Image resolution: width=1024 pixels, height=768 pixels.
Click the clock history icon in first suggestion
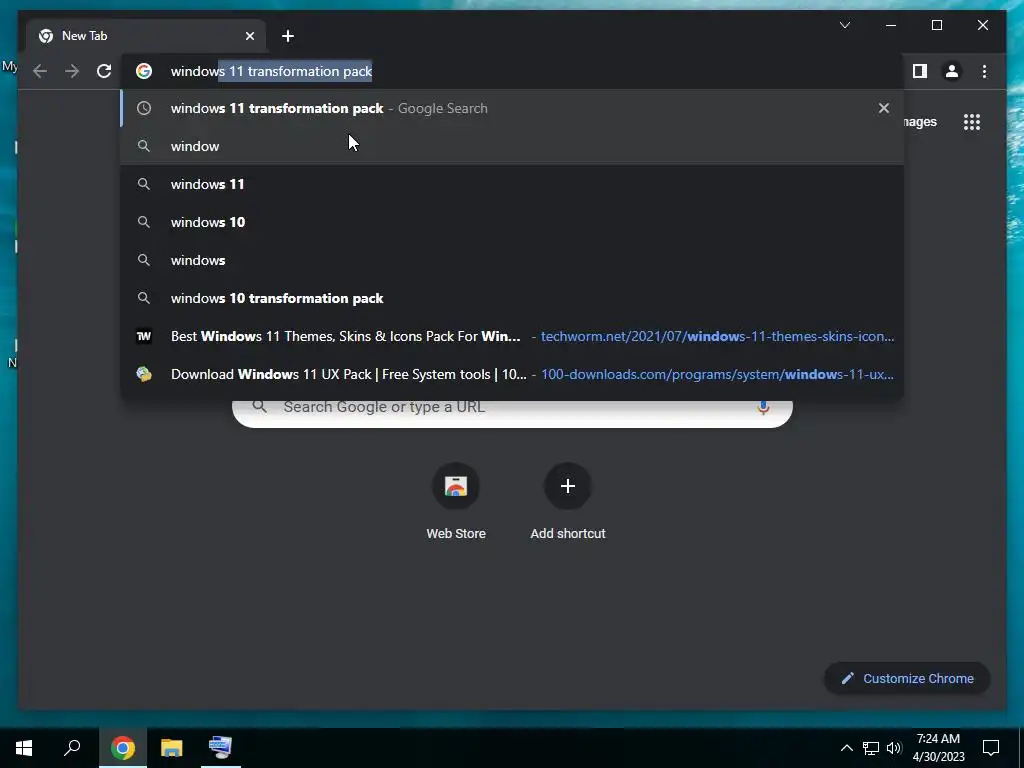pos(144,108)
